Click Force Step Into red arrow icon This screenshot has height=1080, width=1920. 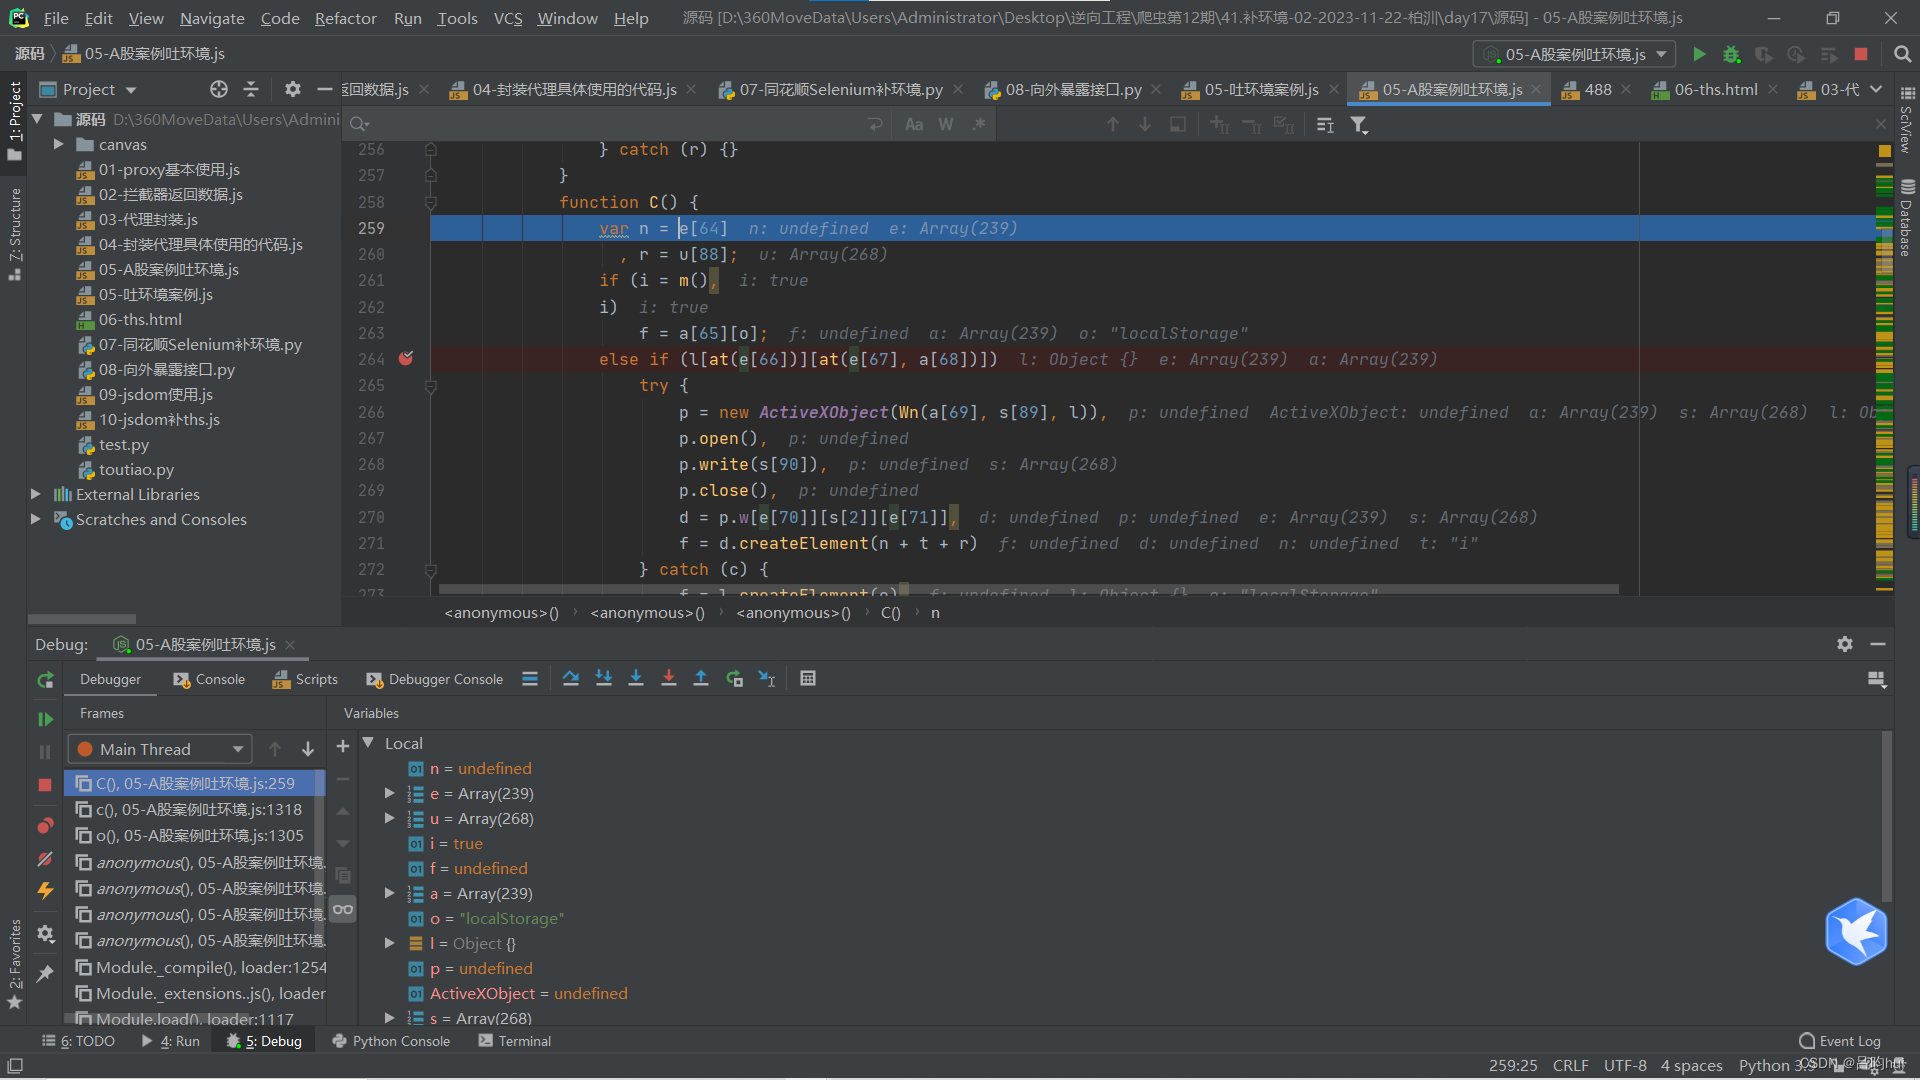[x=669, y=679]
